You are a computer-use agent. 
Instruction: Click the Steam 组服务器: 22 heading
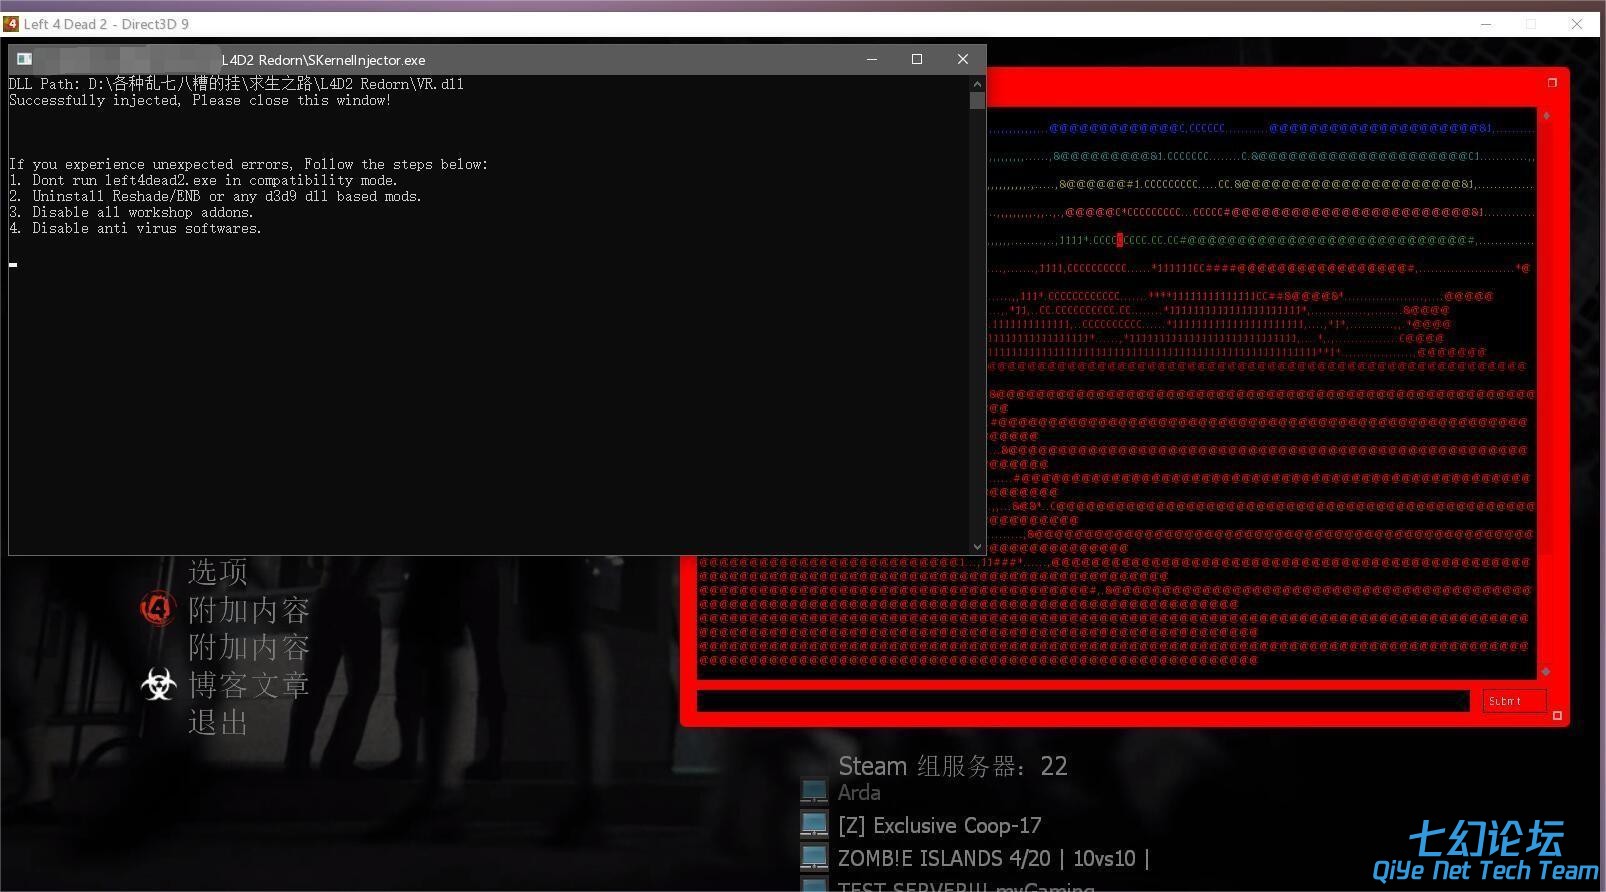coord(953,766)
